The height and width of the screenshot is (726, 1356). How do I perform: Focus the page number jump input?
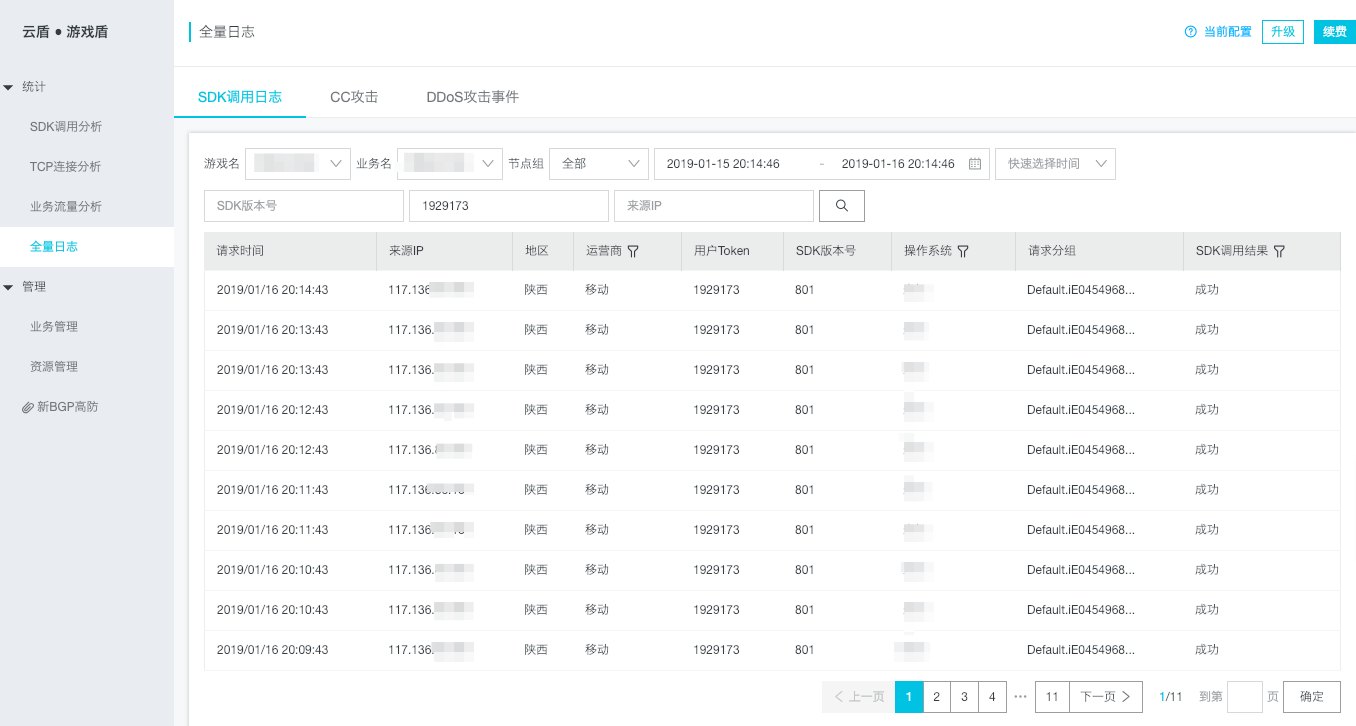tap(1244, 697)
